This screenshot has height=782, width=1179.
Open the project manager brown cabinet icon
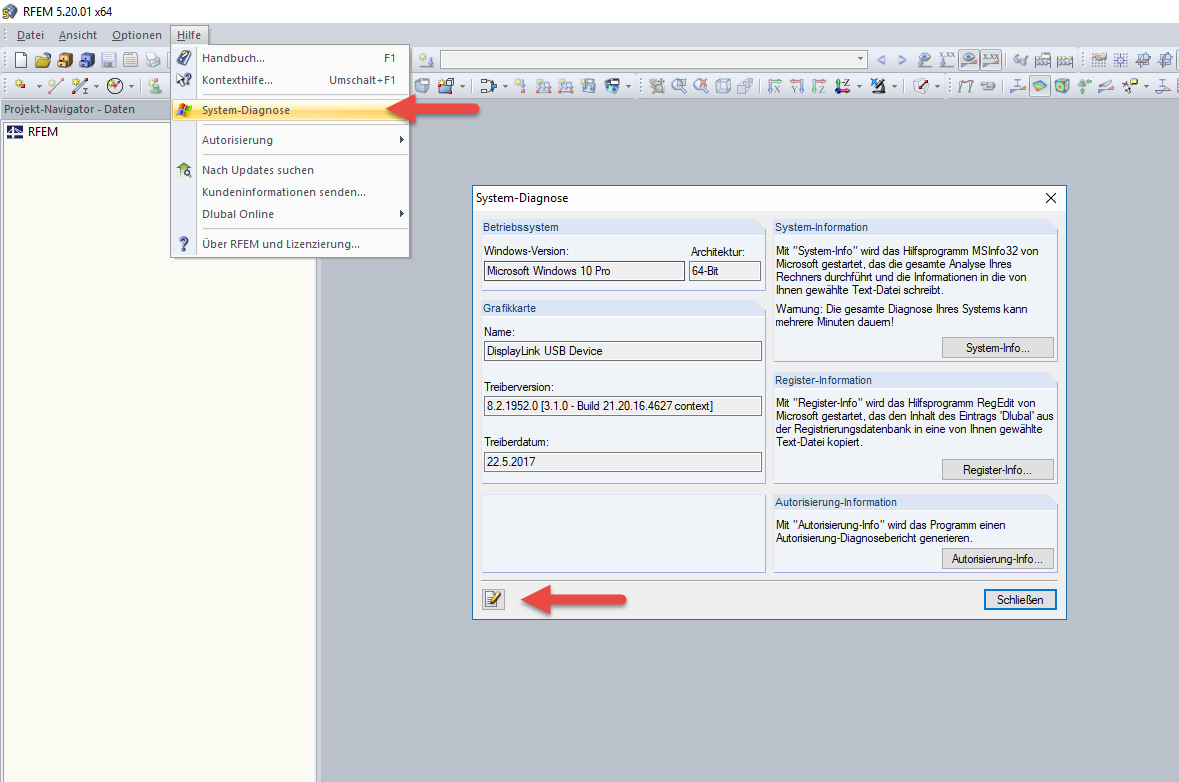point(65,60)
